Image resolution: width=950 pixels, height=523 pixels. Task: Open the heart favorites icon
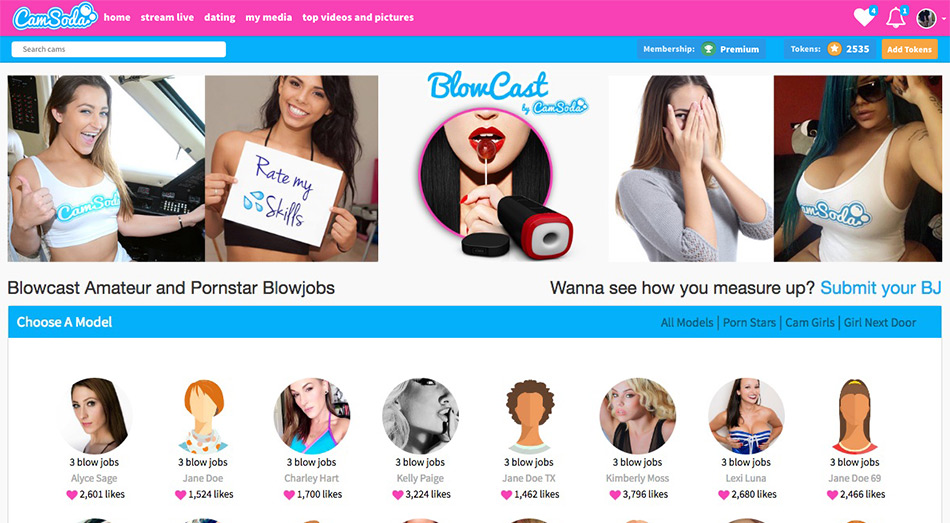click(x=864, y=17)
